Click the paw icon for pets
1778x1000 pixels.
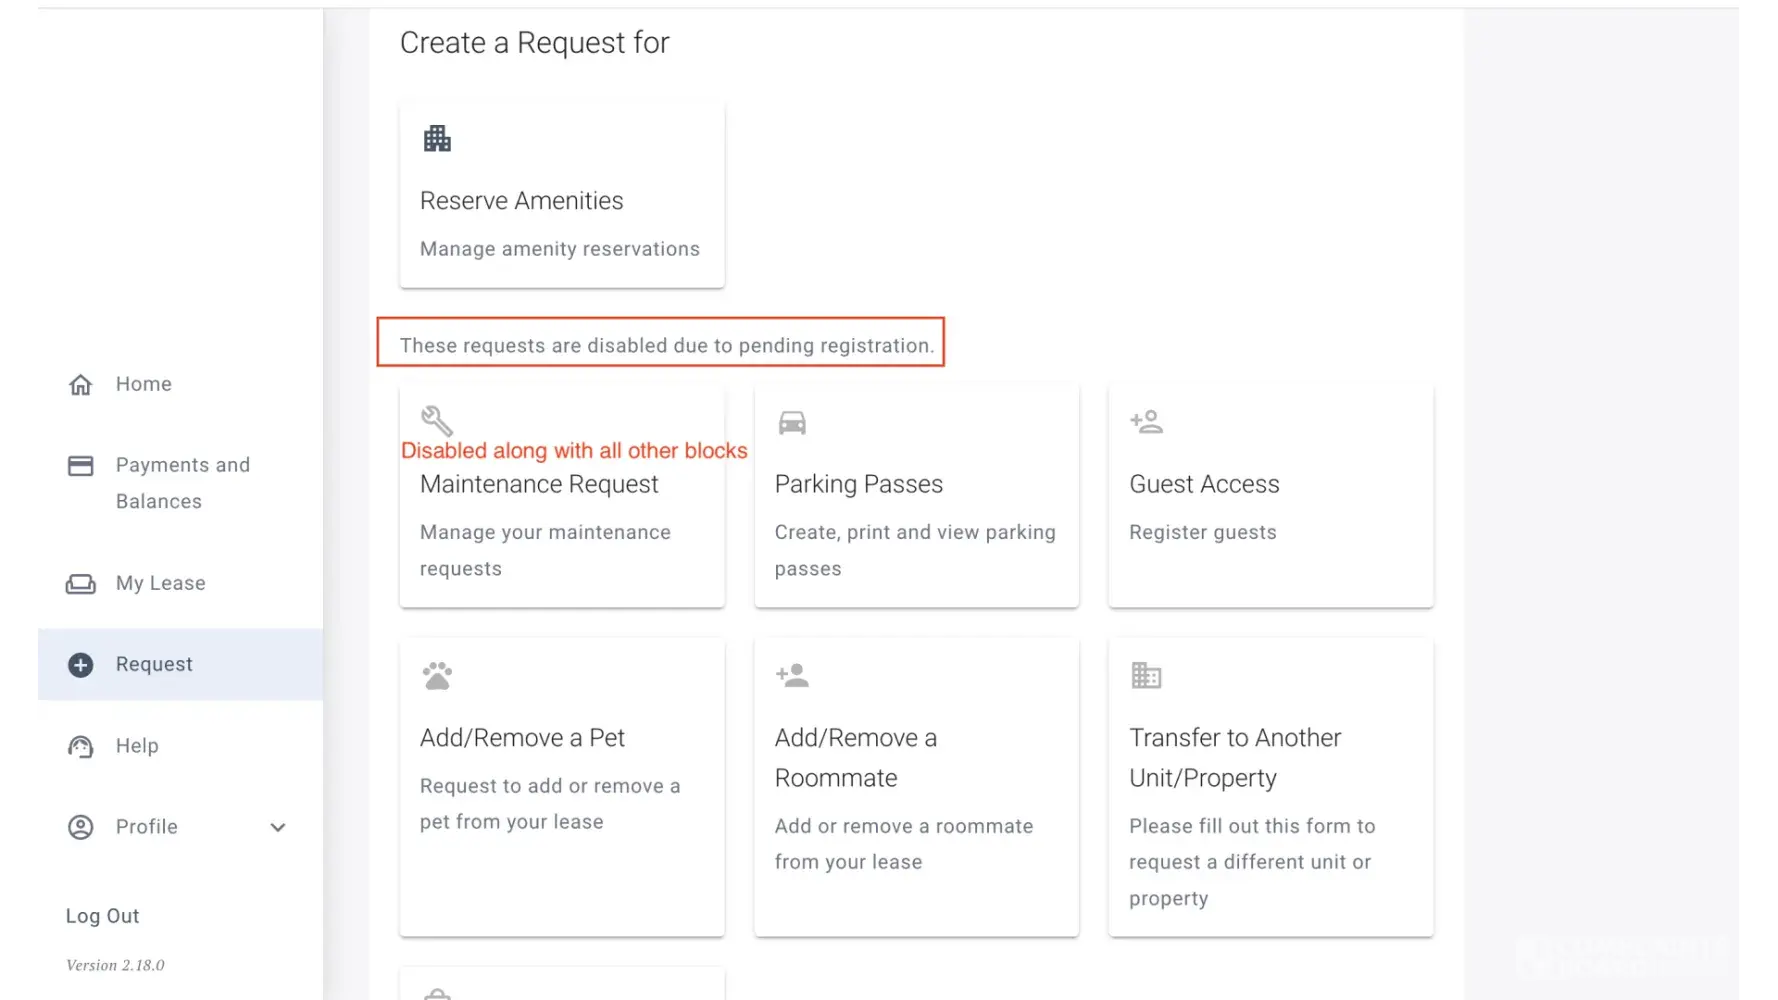tap(437, 676)
